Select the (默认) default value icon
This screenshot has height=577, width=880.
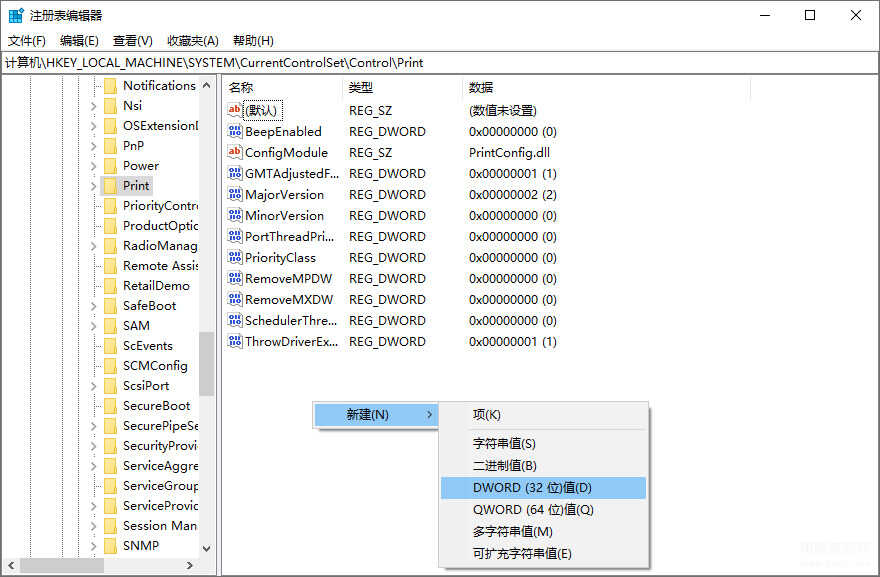coord(235,110)
